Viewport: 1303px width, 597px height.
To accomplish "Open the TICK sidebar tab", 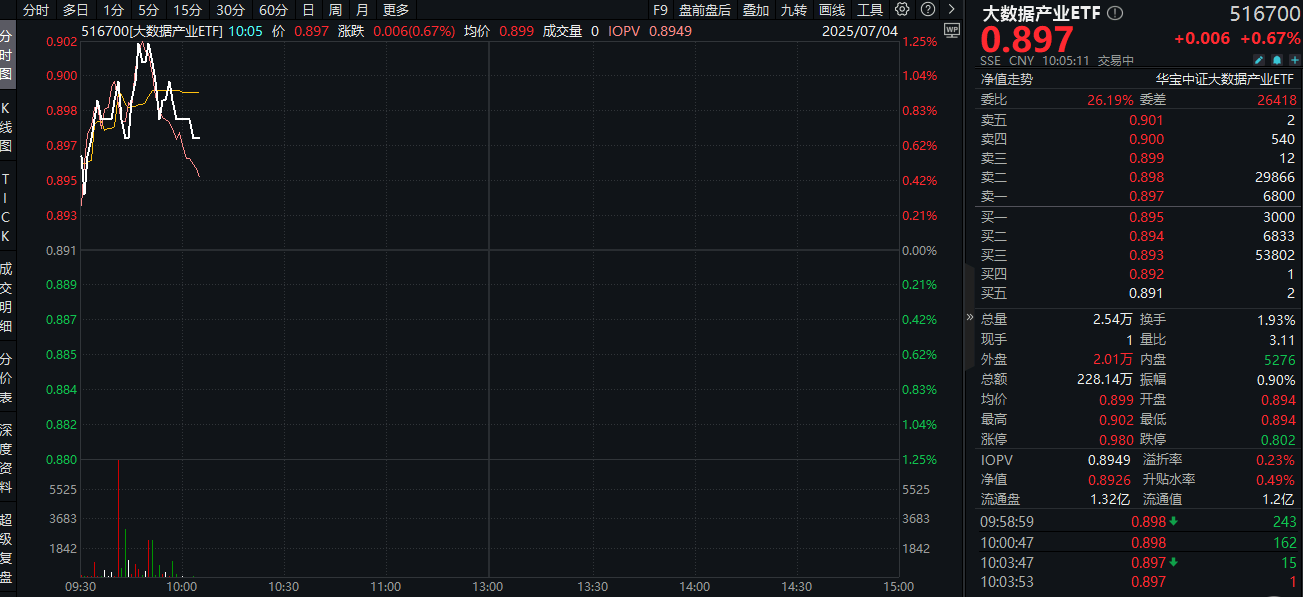I will [6, 207].
